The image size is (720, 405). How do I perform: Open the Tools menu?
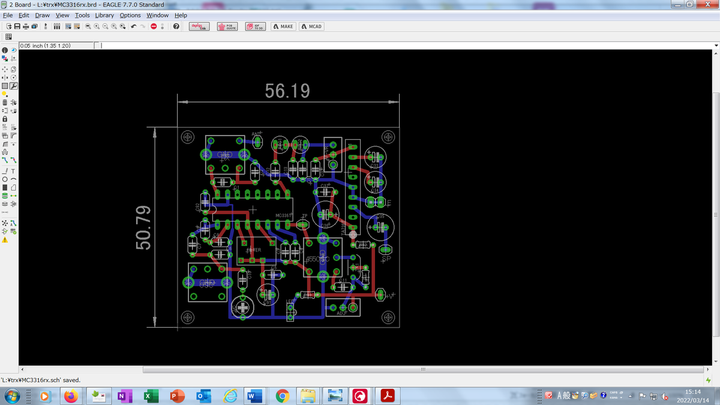click(x=82, y=15)
